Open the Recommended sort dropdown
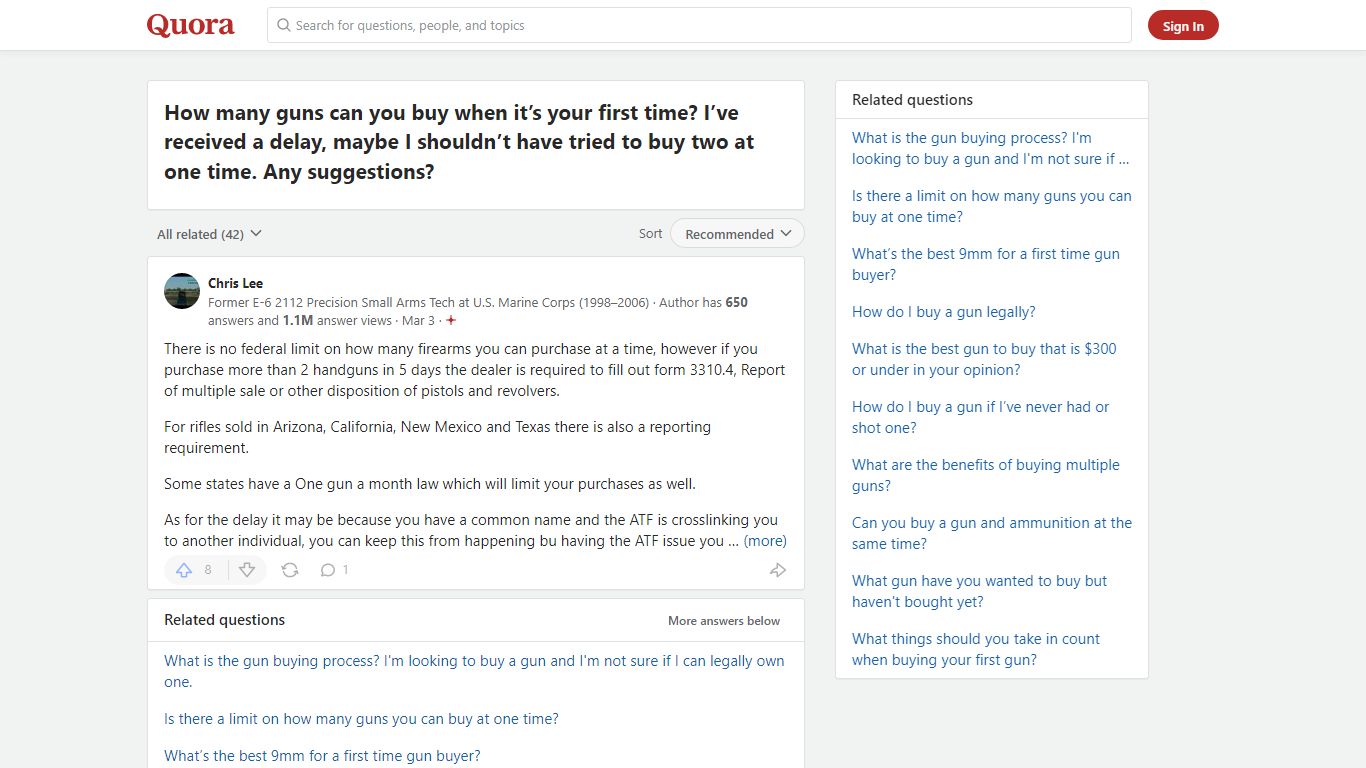The height and width of the screenshot is (768, 1366). pyautogui.click(x=737, y=234)
